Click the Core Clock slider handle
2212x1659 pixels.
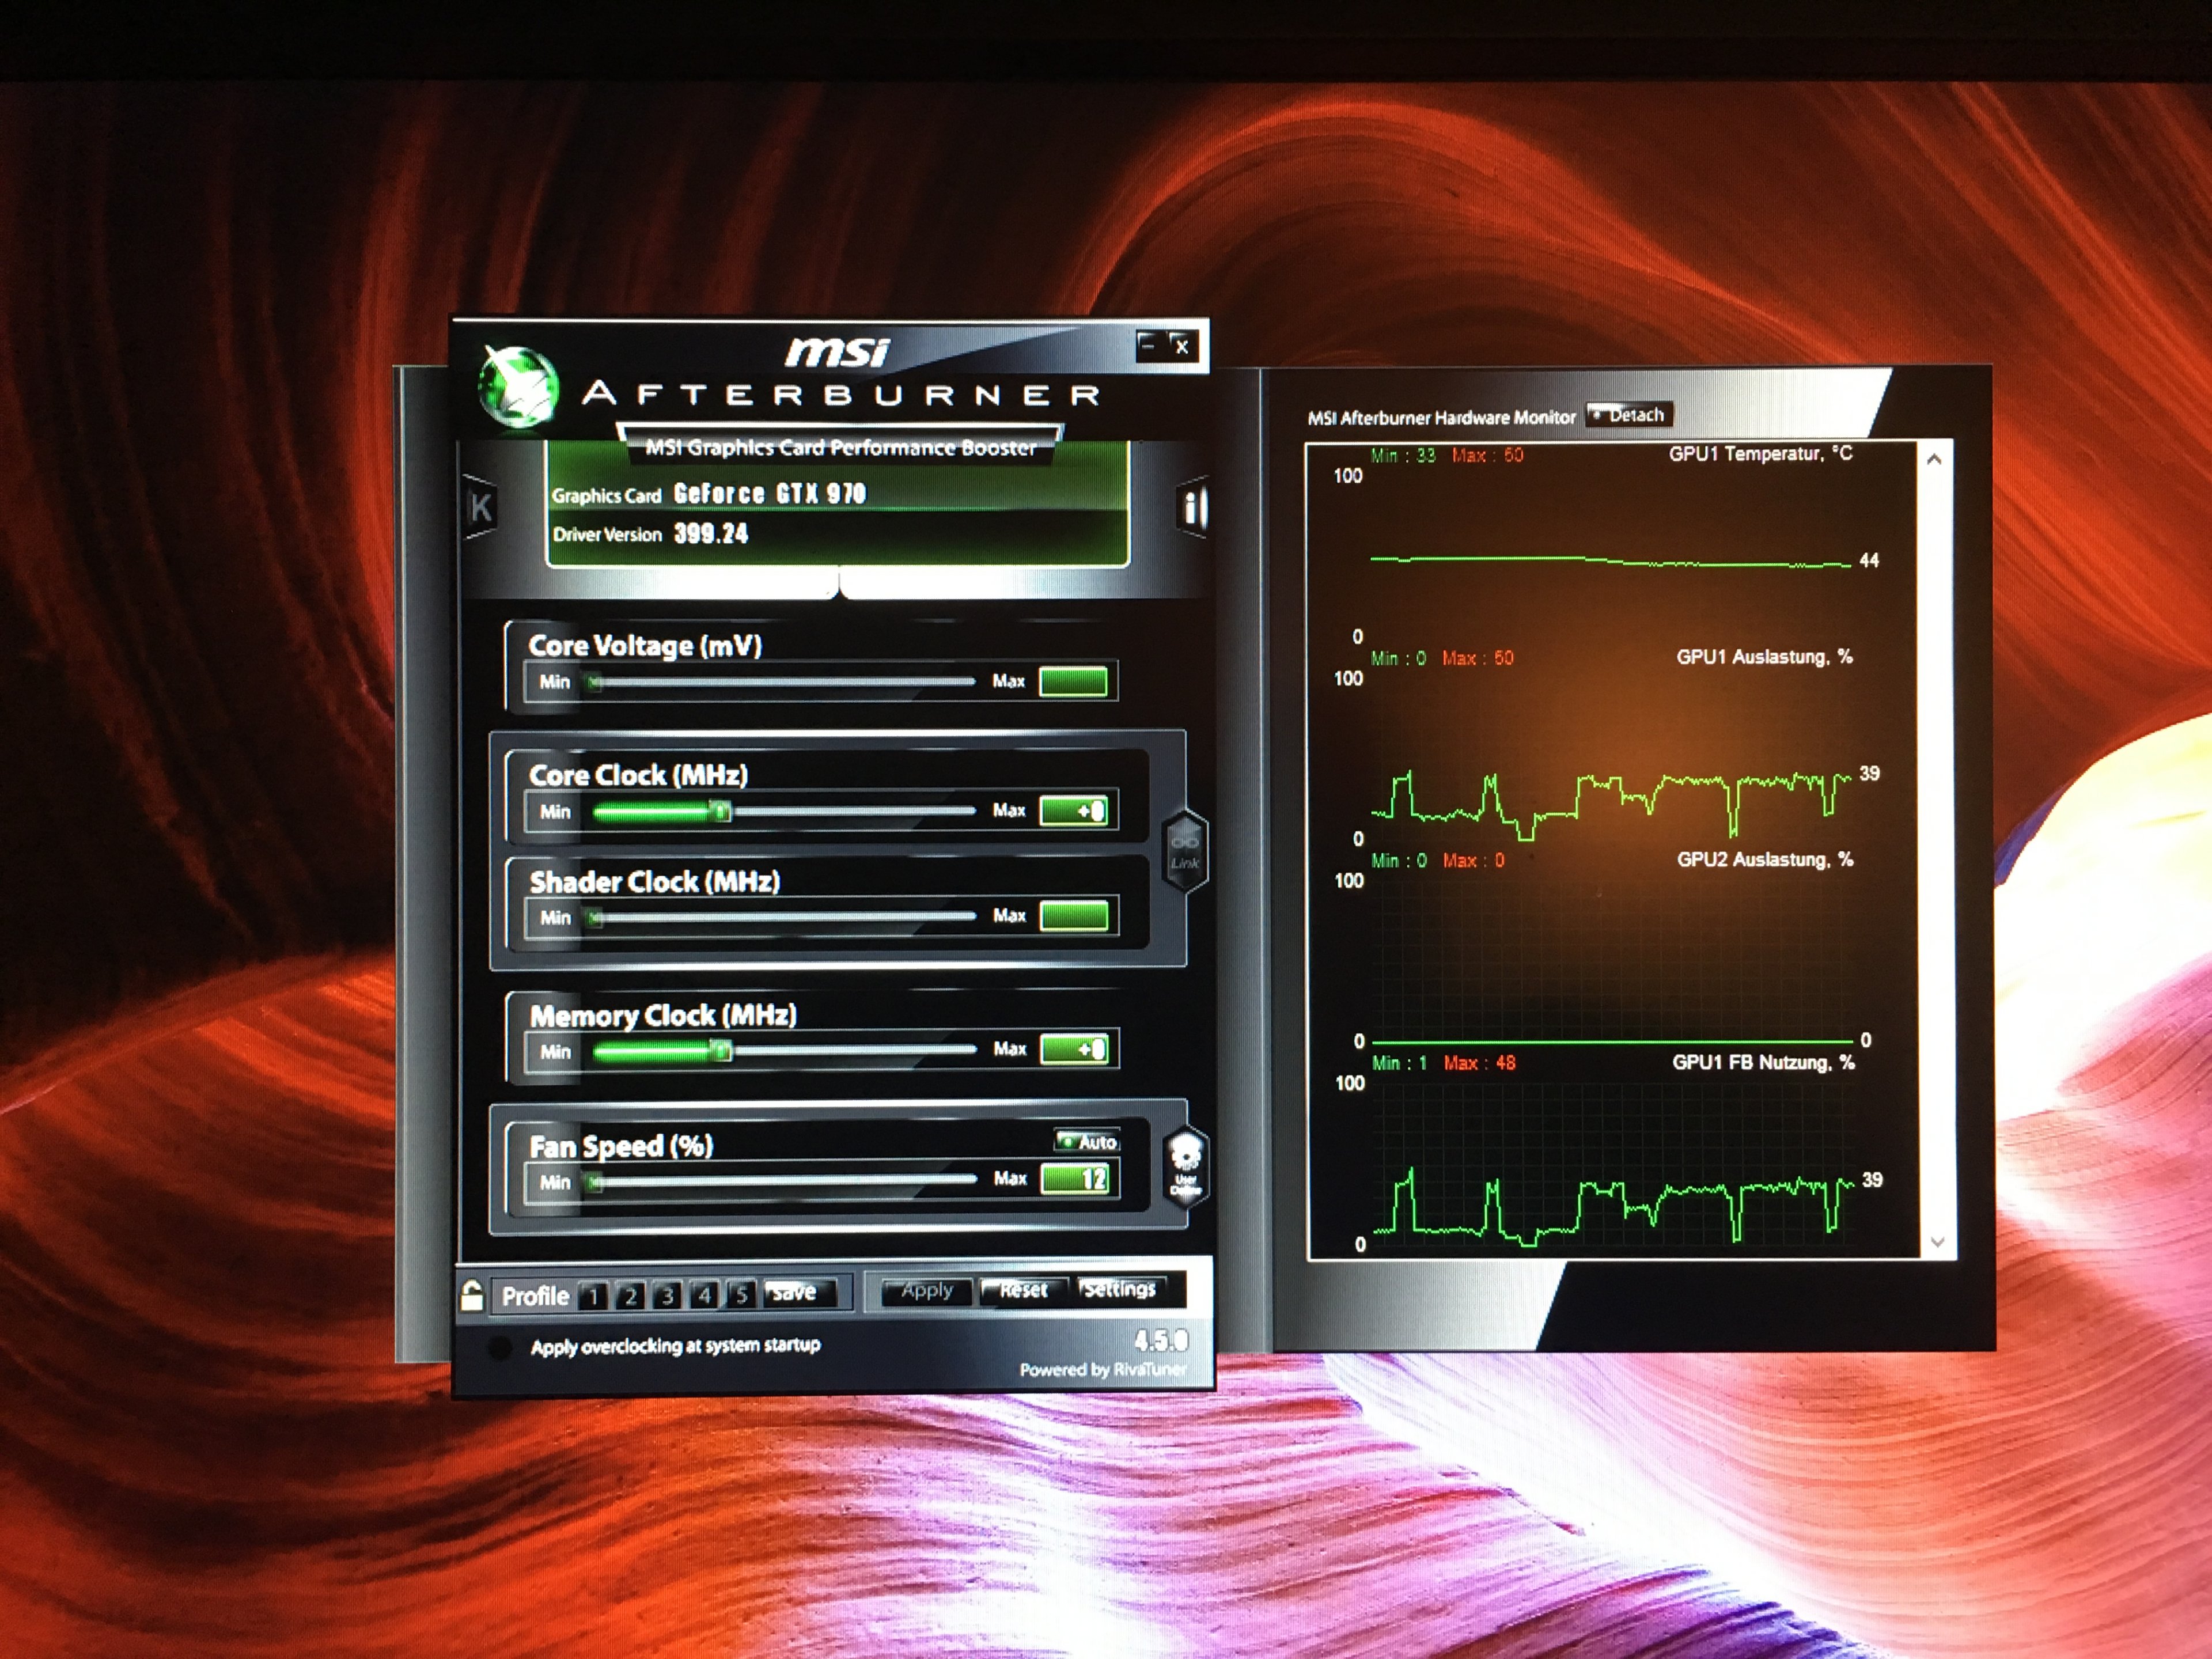pyautogui.click(x=720, y=811)
